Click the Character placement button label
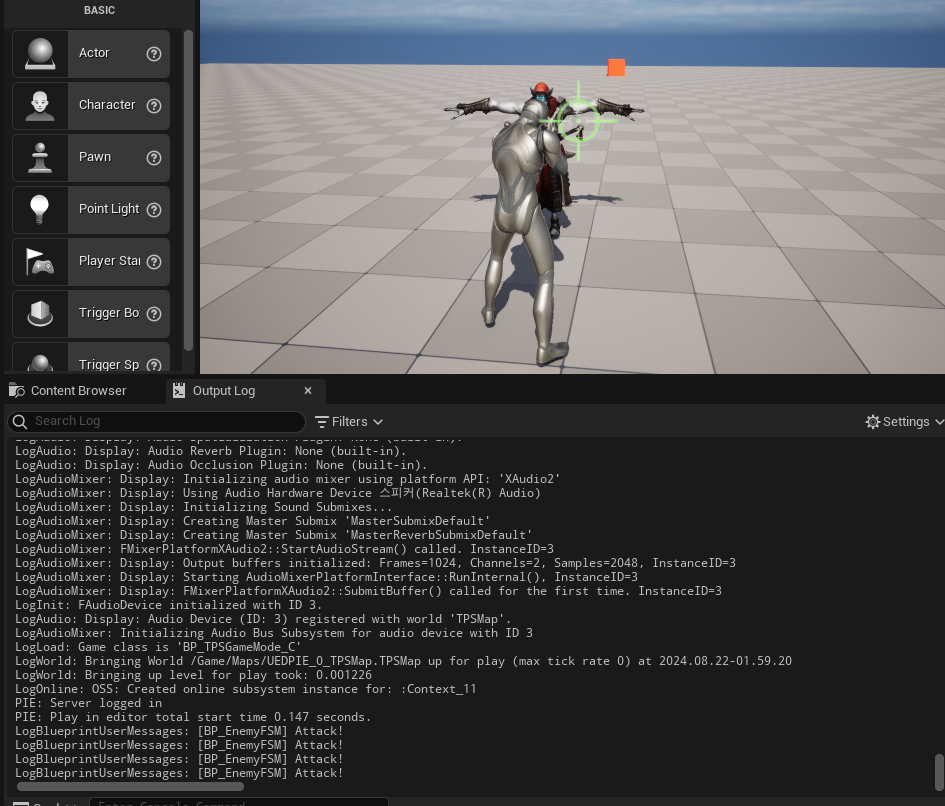The width and height of the screenshot is (945, 806). tap(107, 105)
